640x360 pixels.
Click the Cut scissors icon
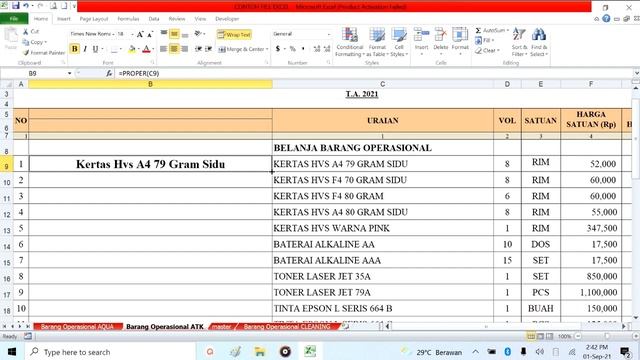pyautogui.click(x=25, y=31)
